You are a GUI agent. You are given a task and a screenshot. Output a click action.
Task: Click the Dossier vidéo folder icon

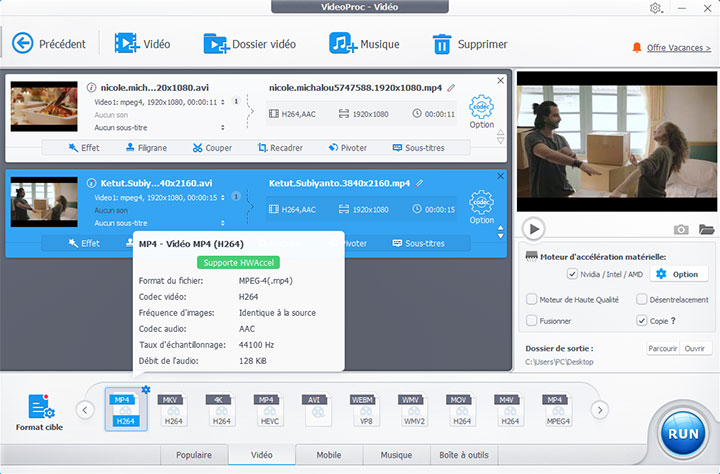click(215, 44)
